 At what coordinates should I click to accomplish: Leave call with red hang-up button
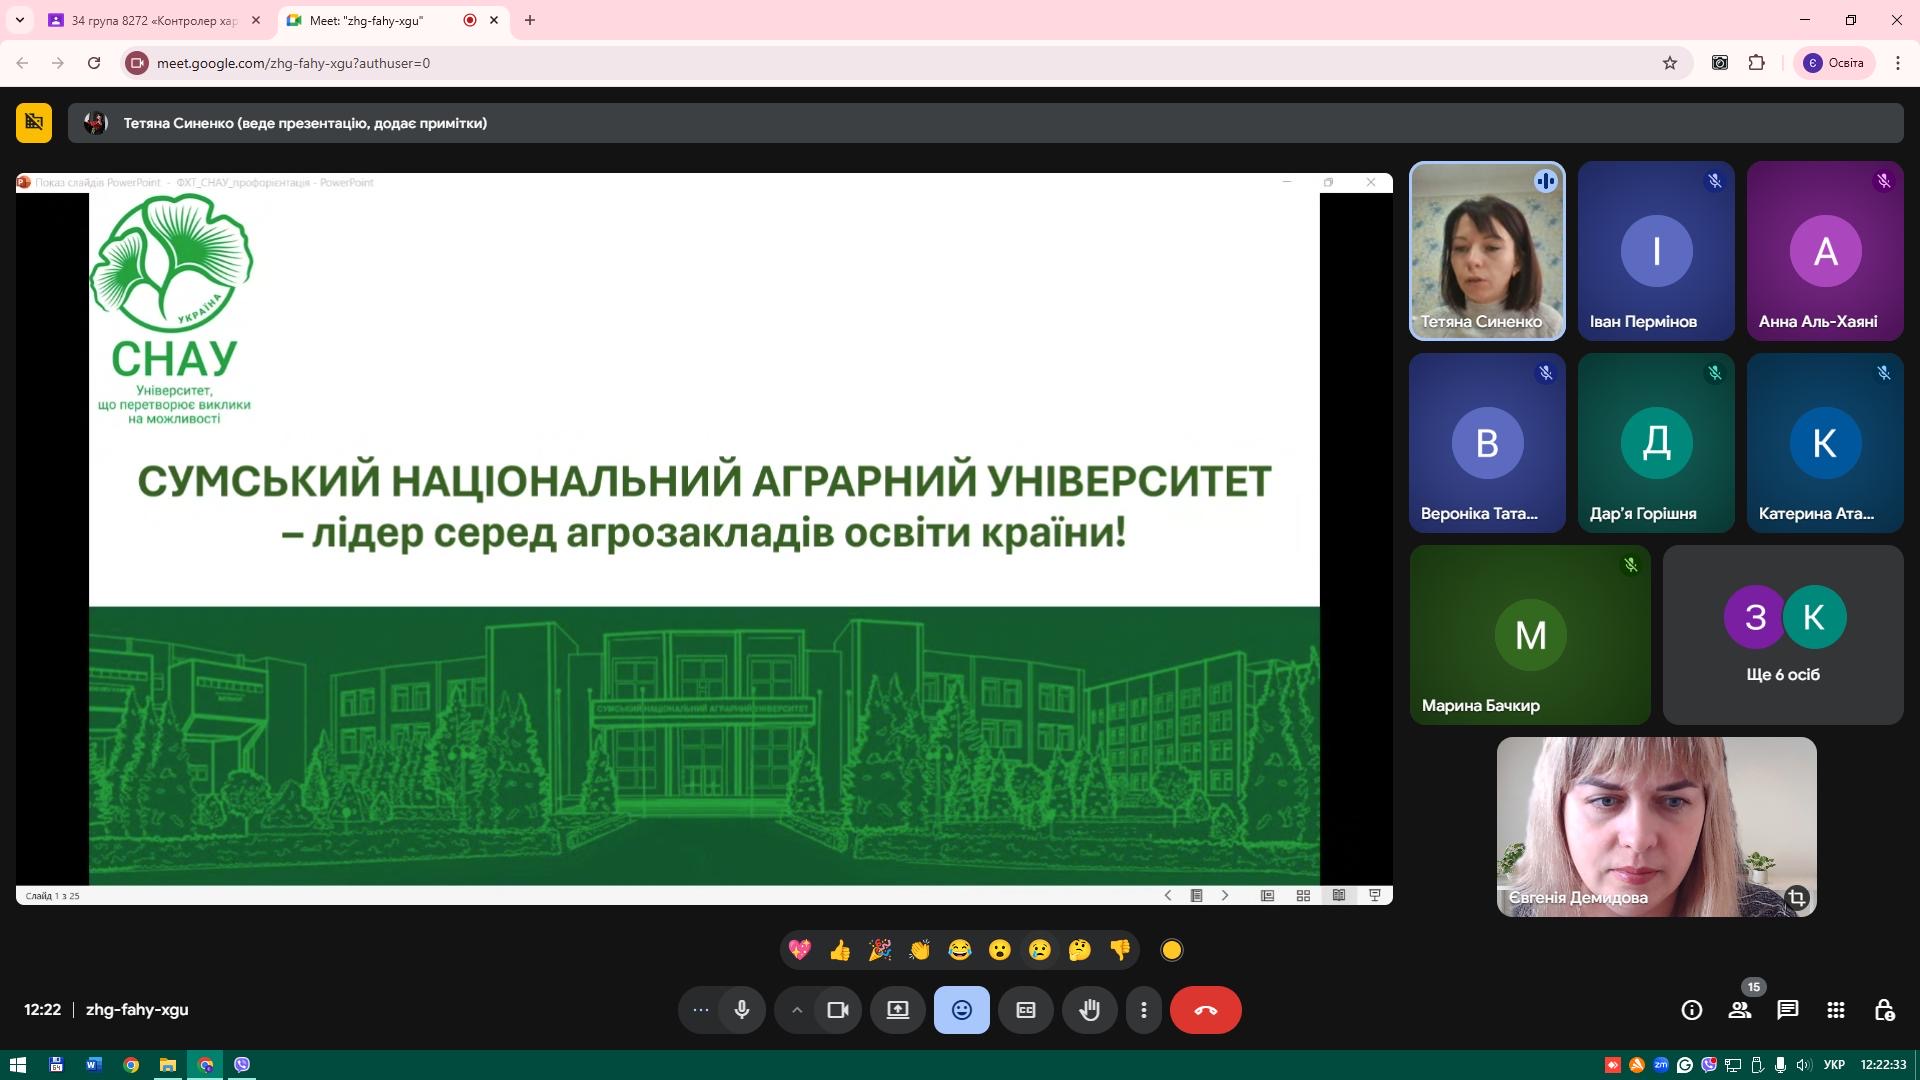click(1205, 1010)
